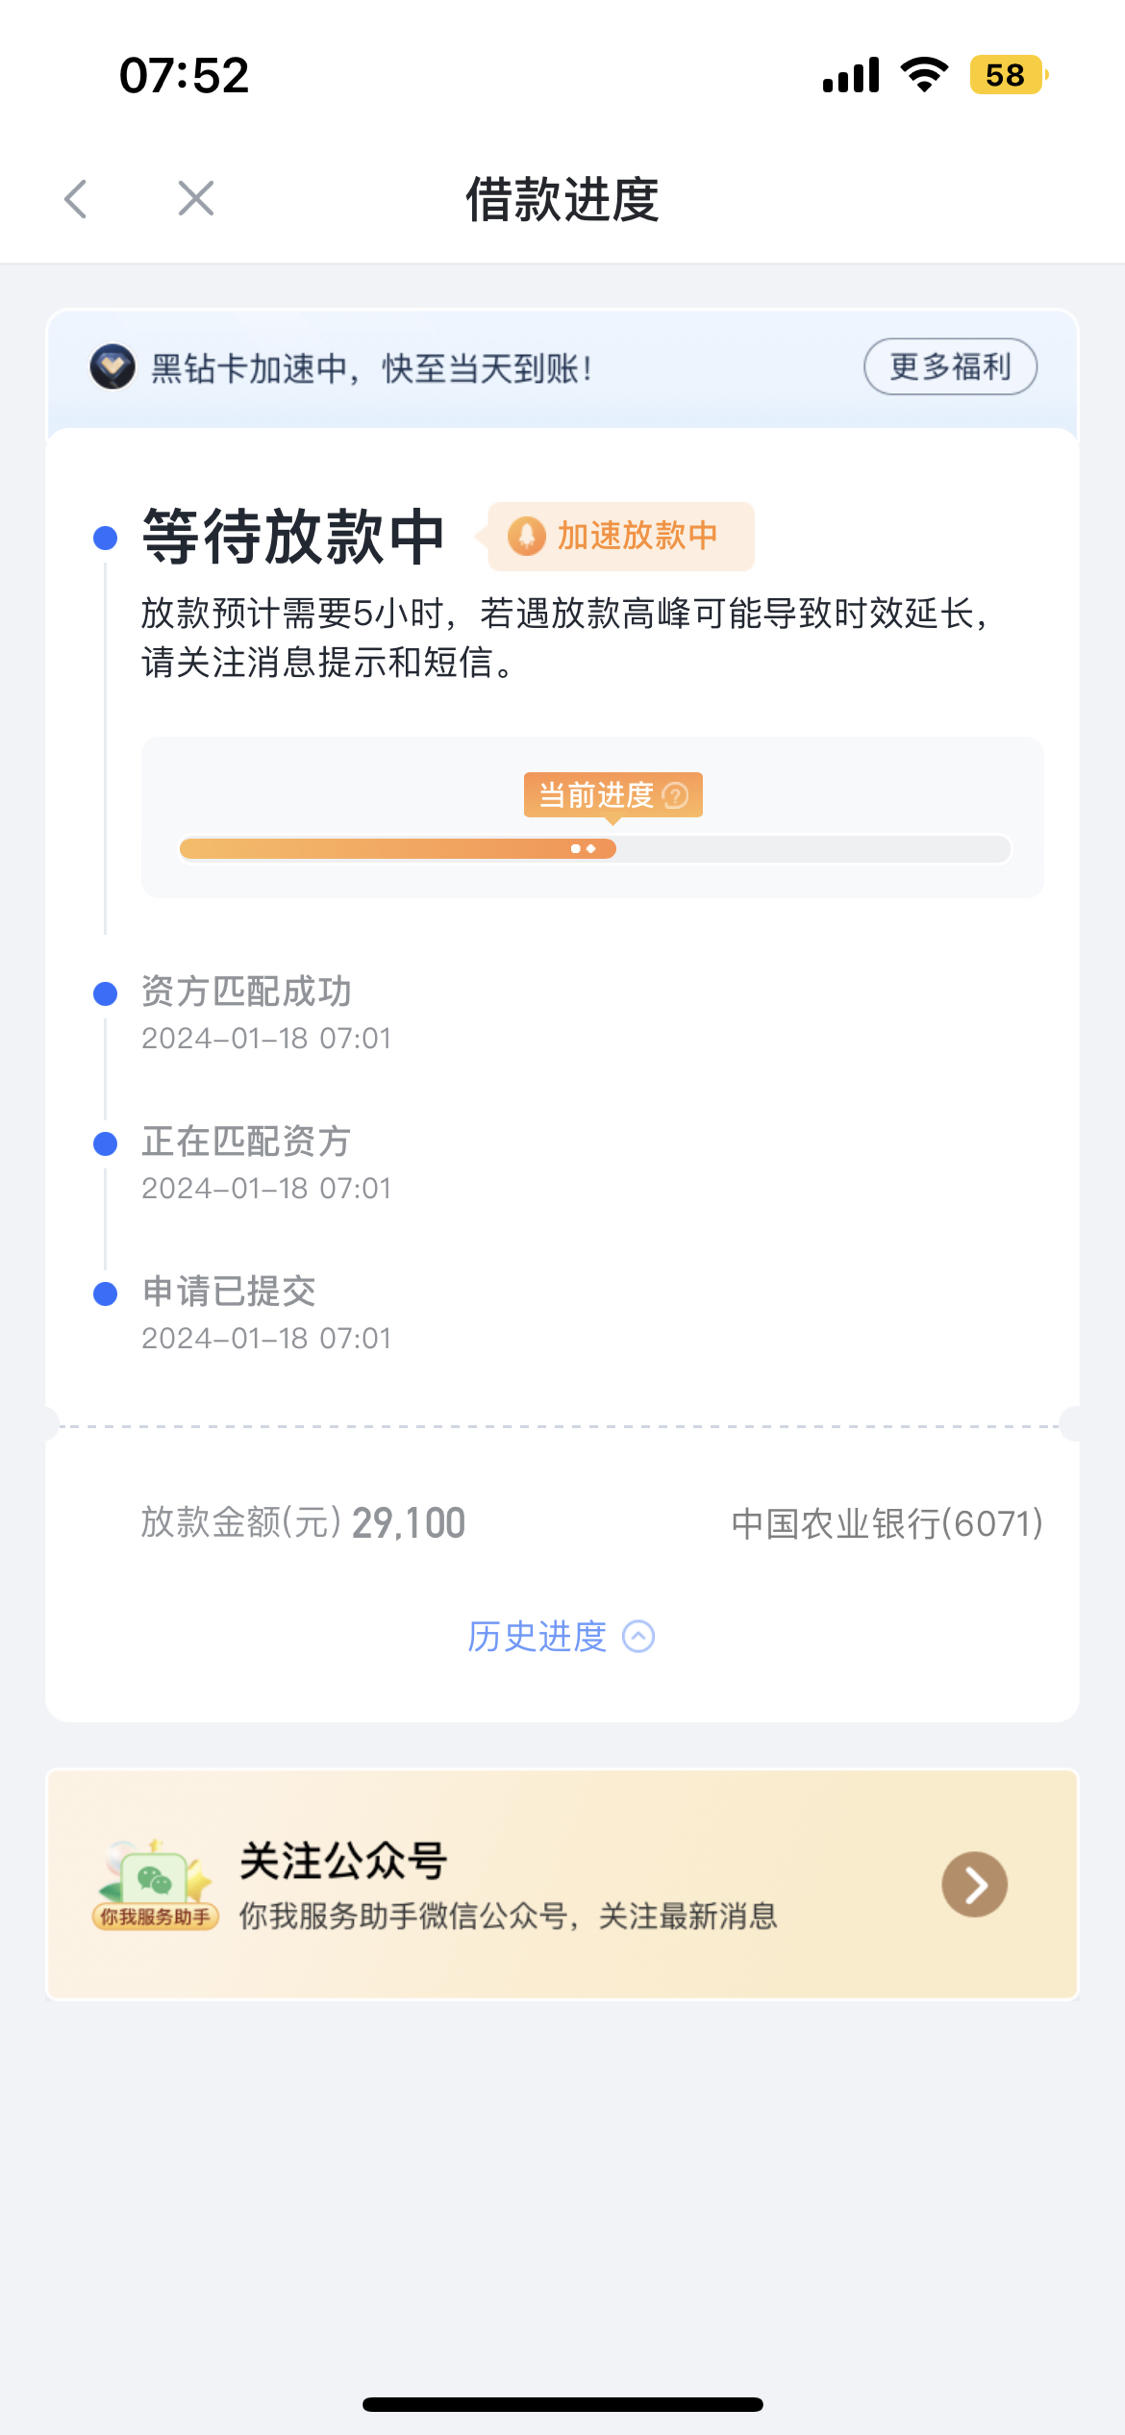Open 关注公众号 arrow button
The width and height of the screenshot is (1125, 2435).
pos(974,1884)
